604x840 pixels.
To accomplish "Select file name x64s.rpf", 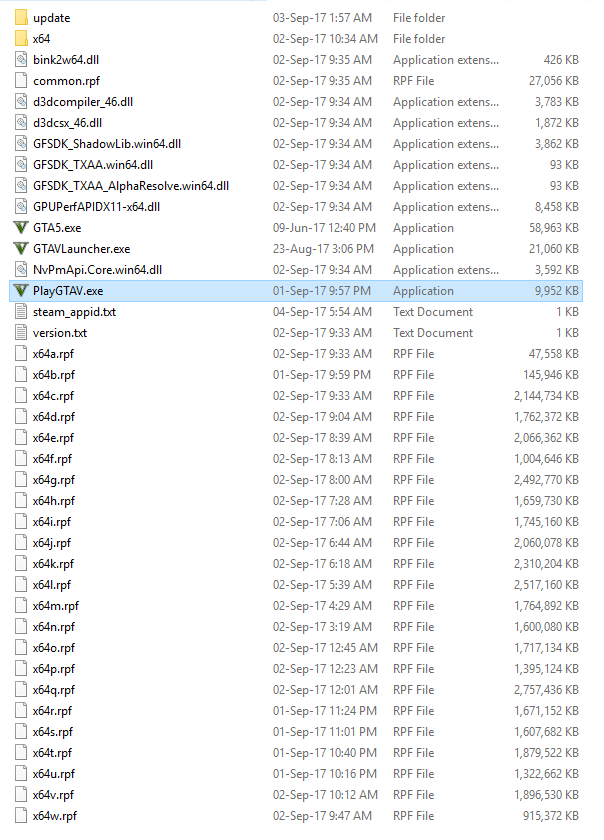I will point(53,732).
